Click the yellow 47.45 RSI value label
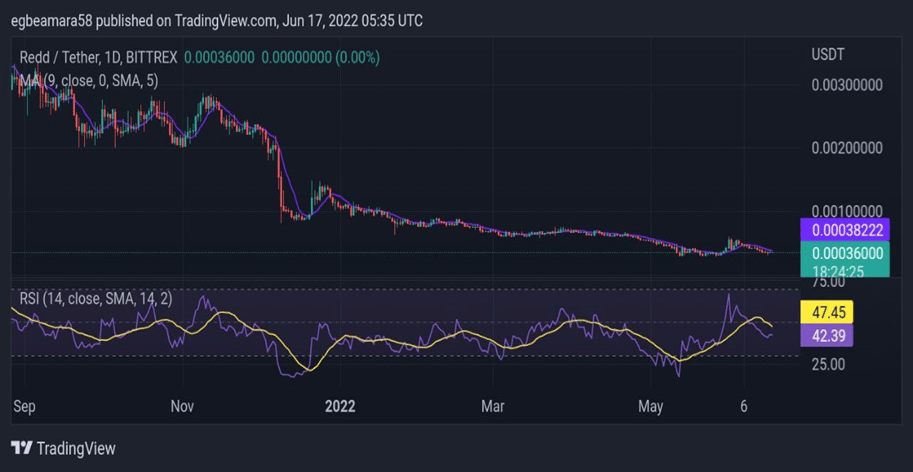The width and height of the screenshot is (913, 472). point(831,313)
